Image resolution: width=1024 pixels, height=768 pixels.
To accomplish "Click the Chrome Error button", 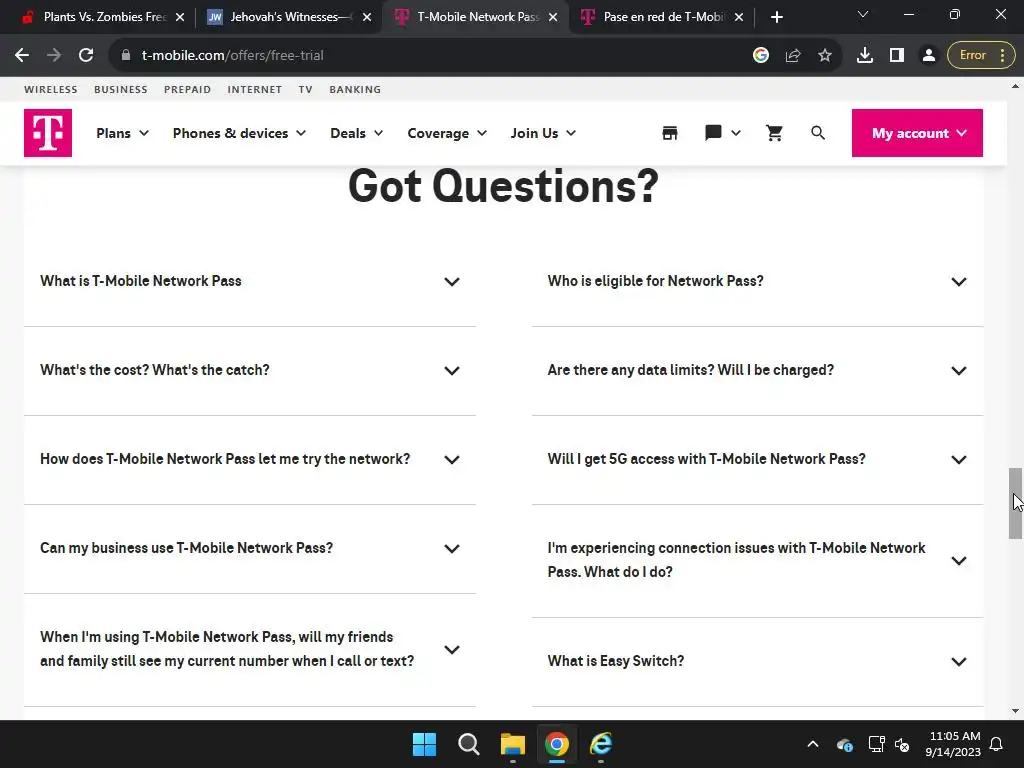I will click(981, 56).
